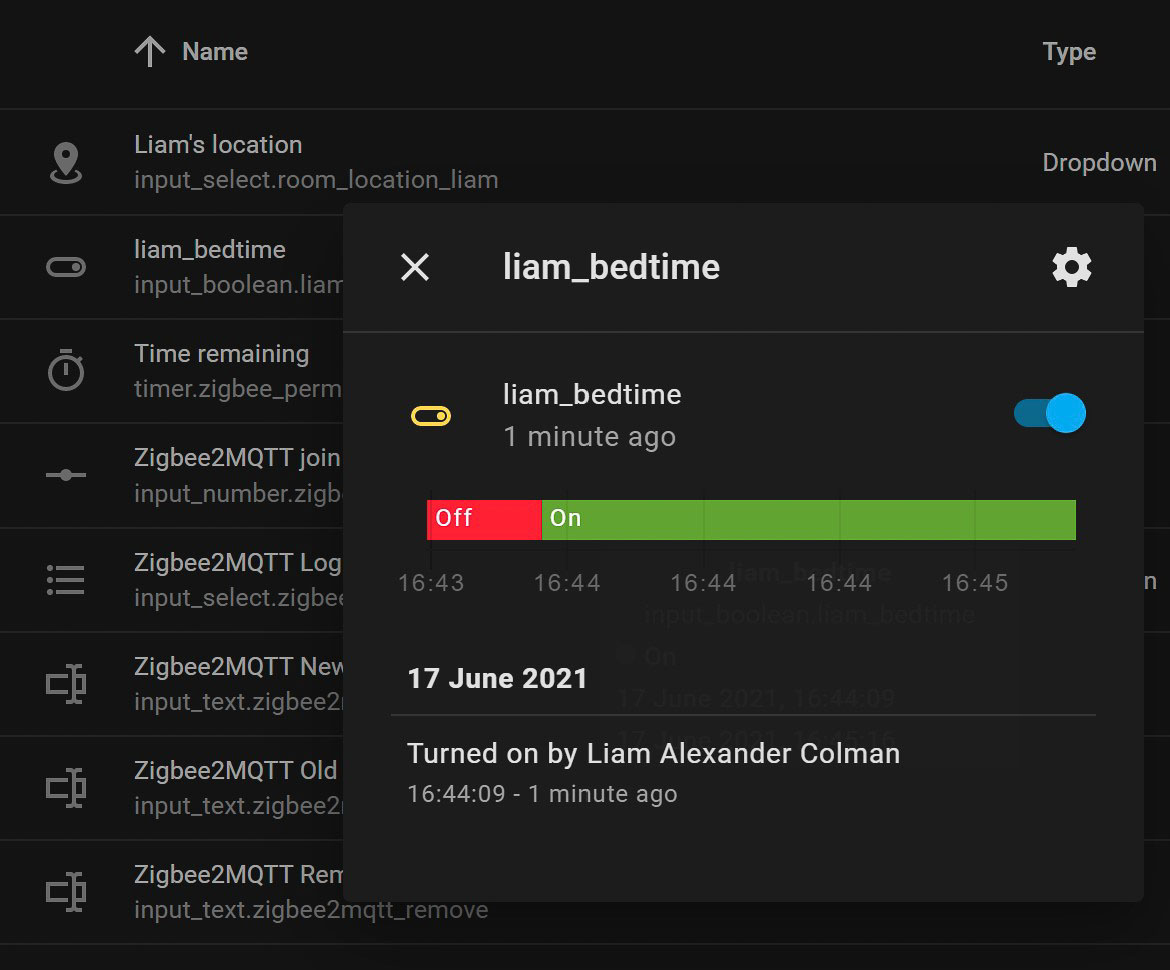The width and height of the screenshot is (1170, 970).
Task: Click the Type column header
Action: pos(1068,50)
